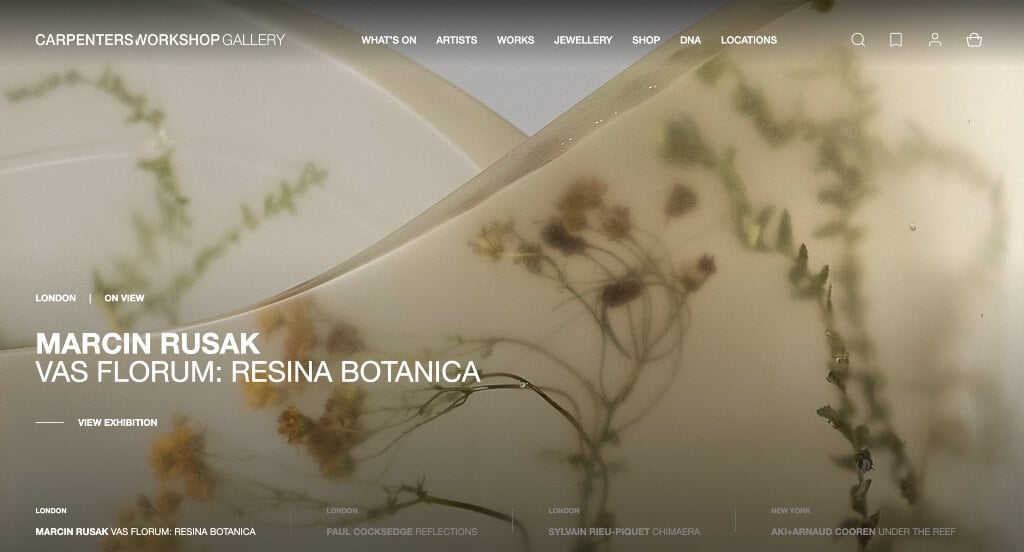1024x552 pixels.
Task: Open the shopping basket icon
Action: (x=974, y=40)
